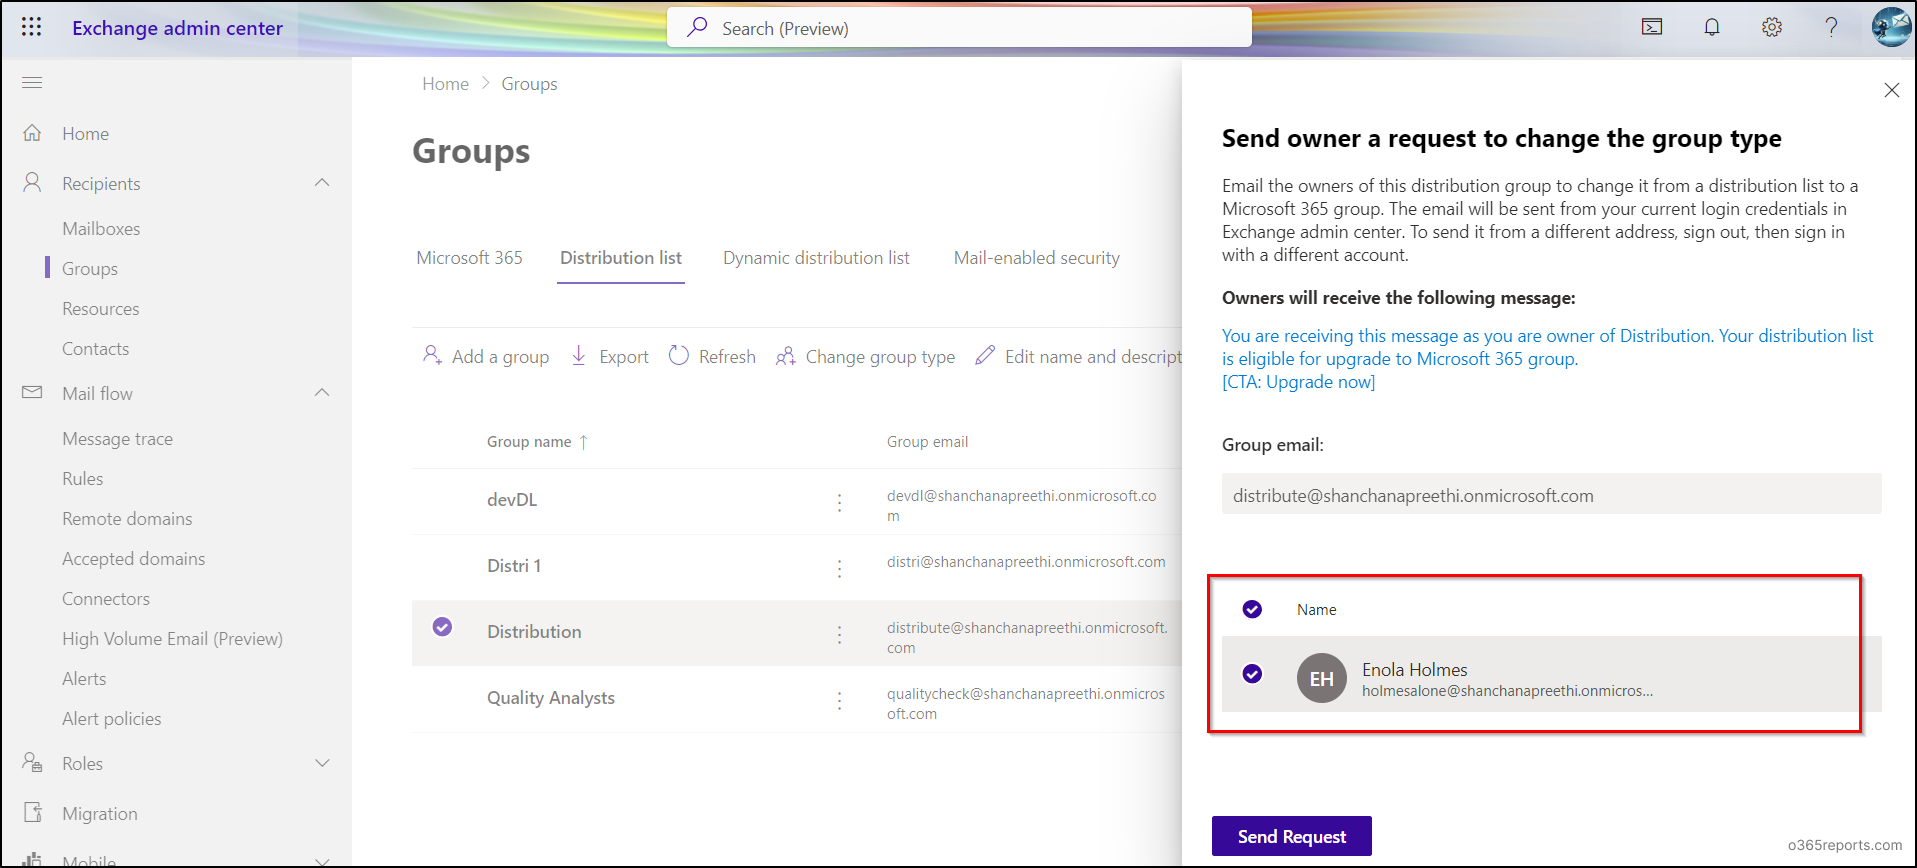Collapse the Recipients section
Screen dimensions: 1917x868
[x=322, y=183]
